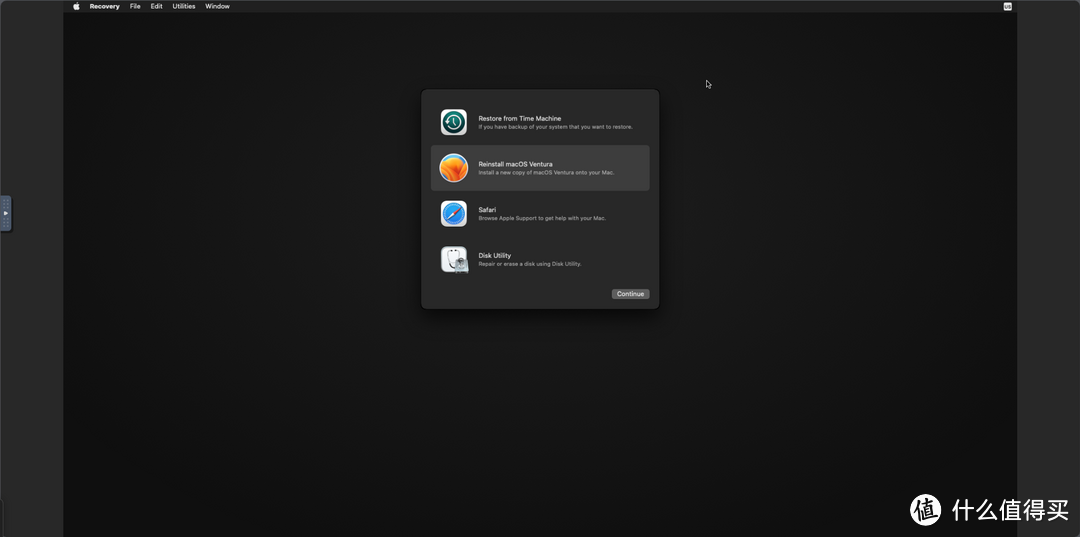The image size is (1080, 537).
Task: Click the Safari compass icon
Action: click(454, 213)
